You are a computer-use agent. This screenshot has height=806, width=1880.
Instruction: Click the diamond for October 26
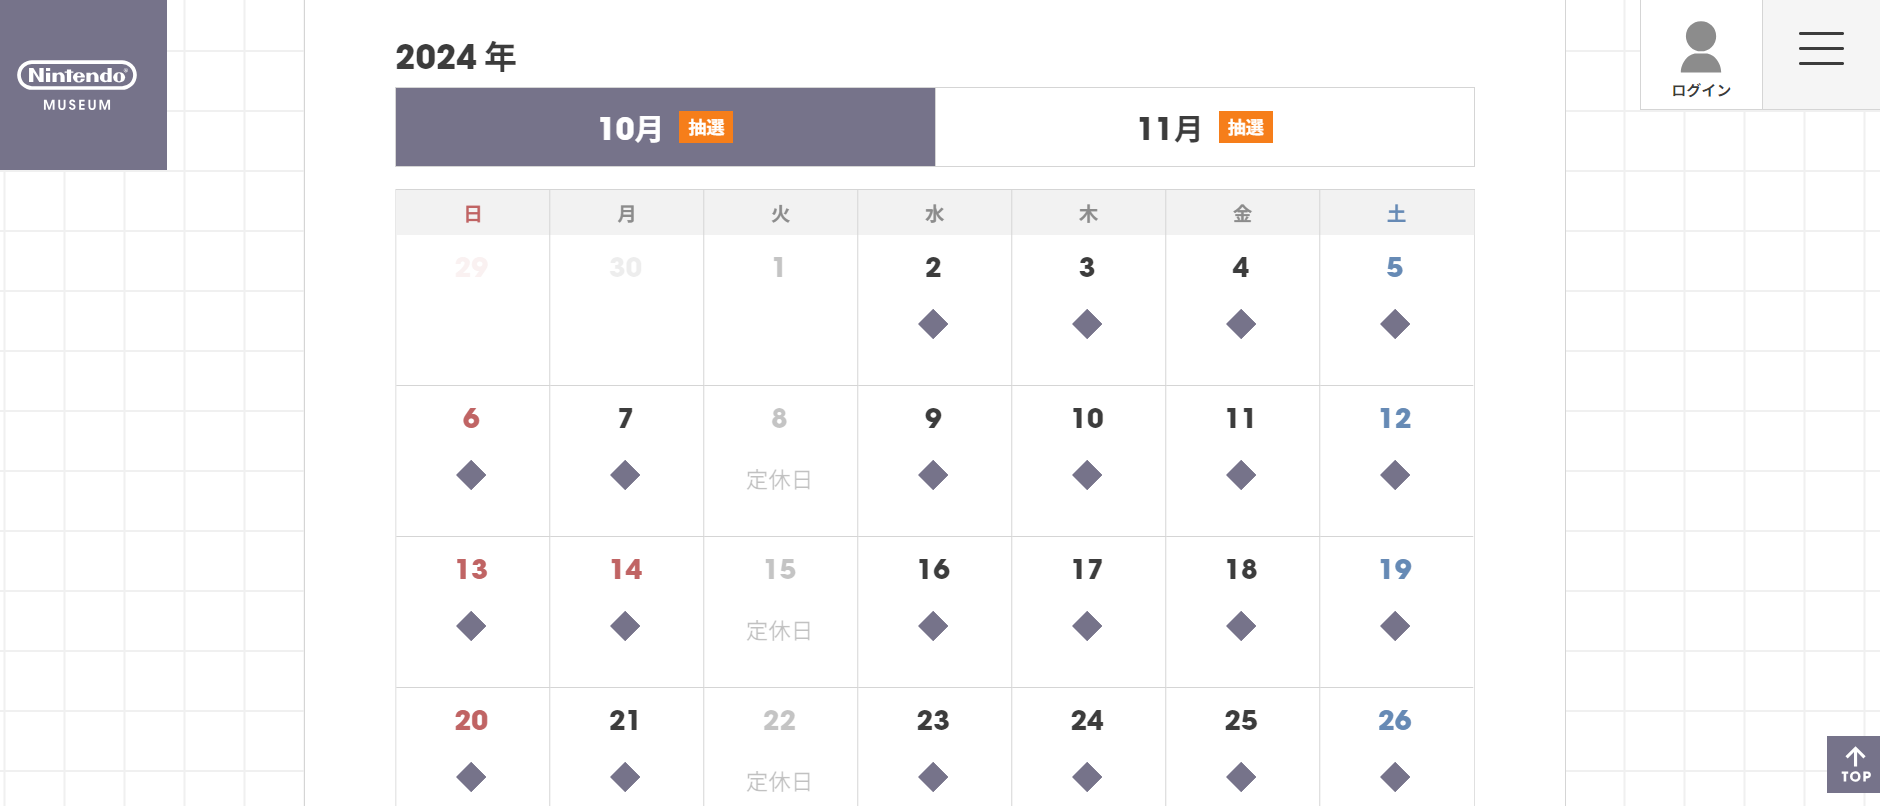click(1395, 777)
